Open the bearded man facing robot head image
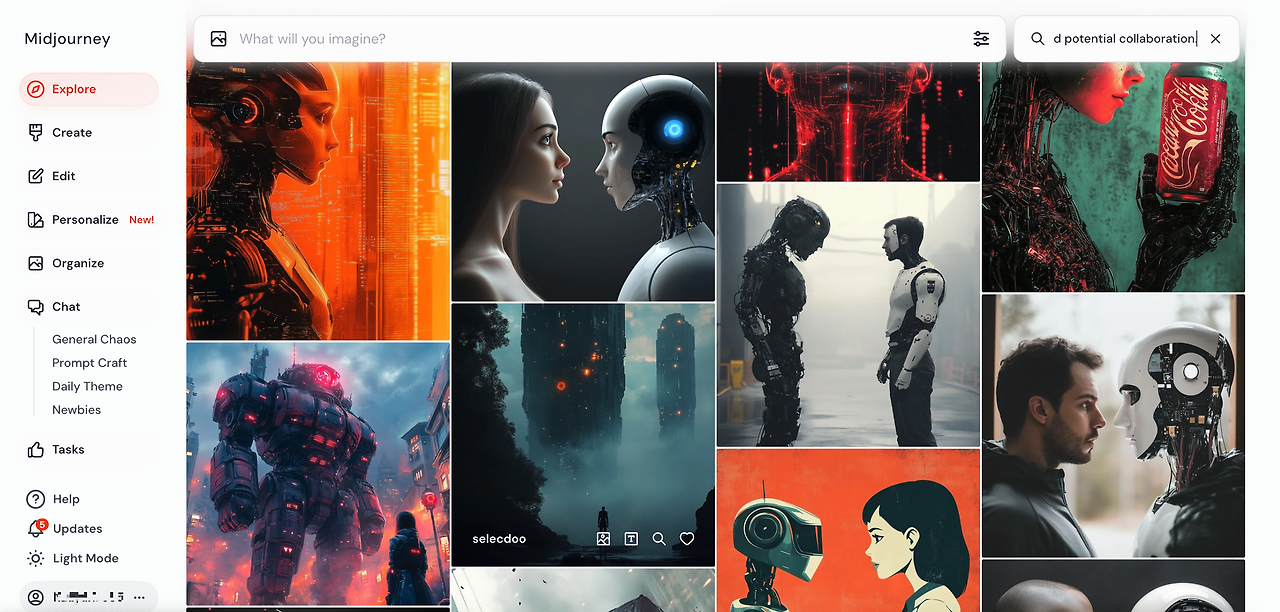The height and width of the screenshot is (612, 1280). [1113, 426]
